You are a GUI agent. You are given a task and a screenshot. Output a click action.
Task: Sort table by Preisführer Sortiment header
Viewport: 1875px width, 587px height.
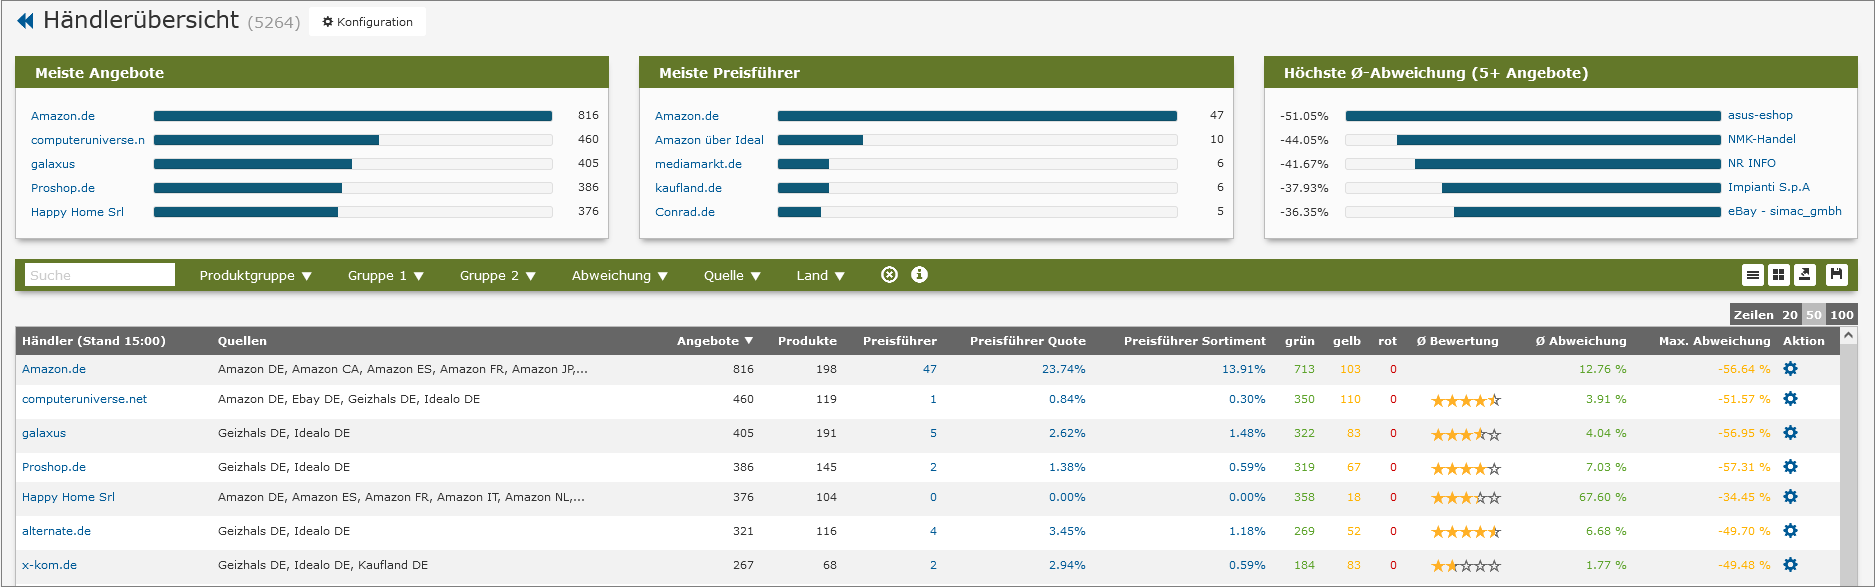click(1194, 341)
